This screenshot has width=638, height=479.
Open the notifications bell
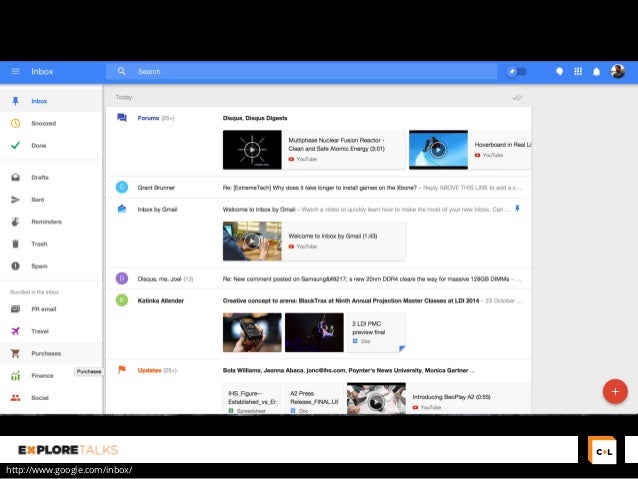[596, 72]
